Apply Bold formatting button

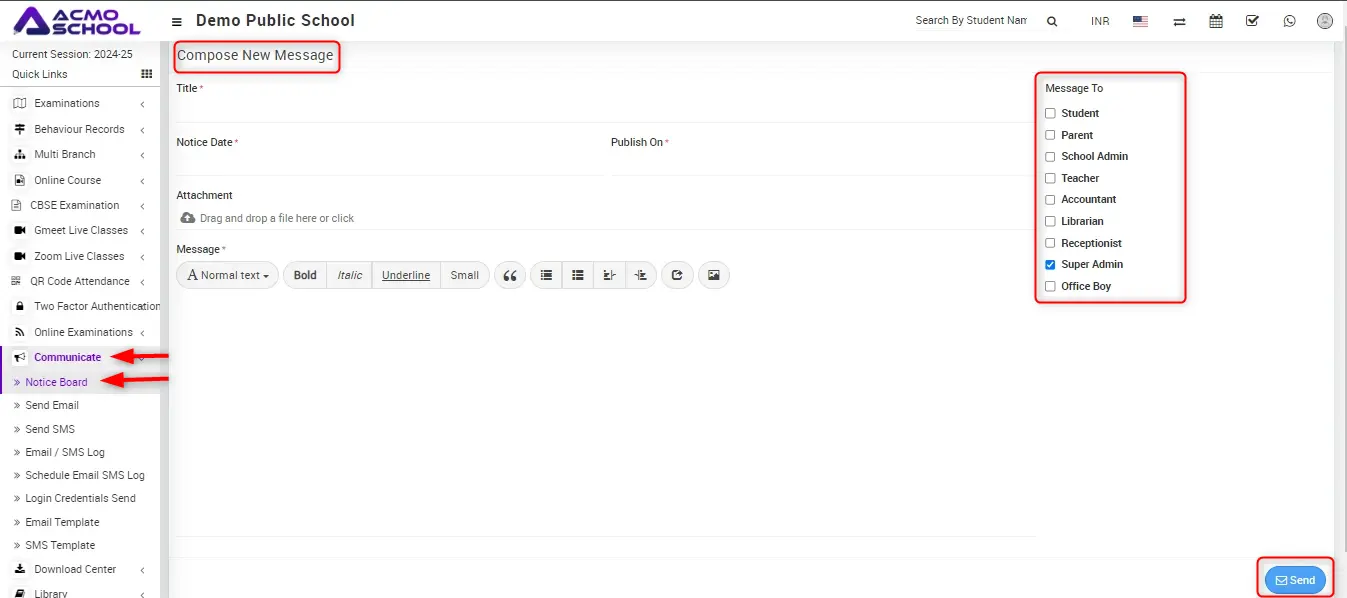click(305, 275)
